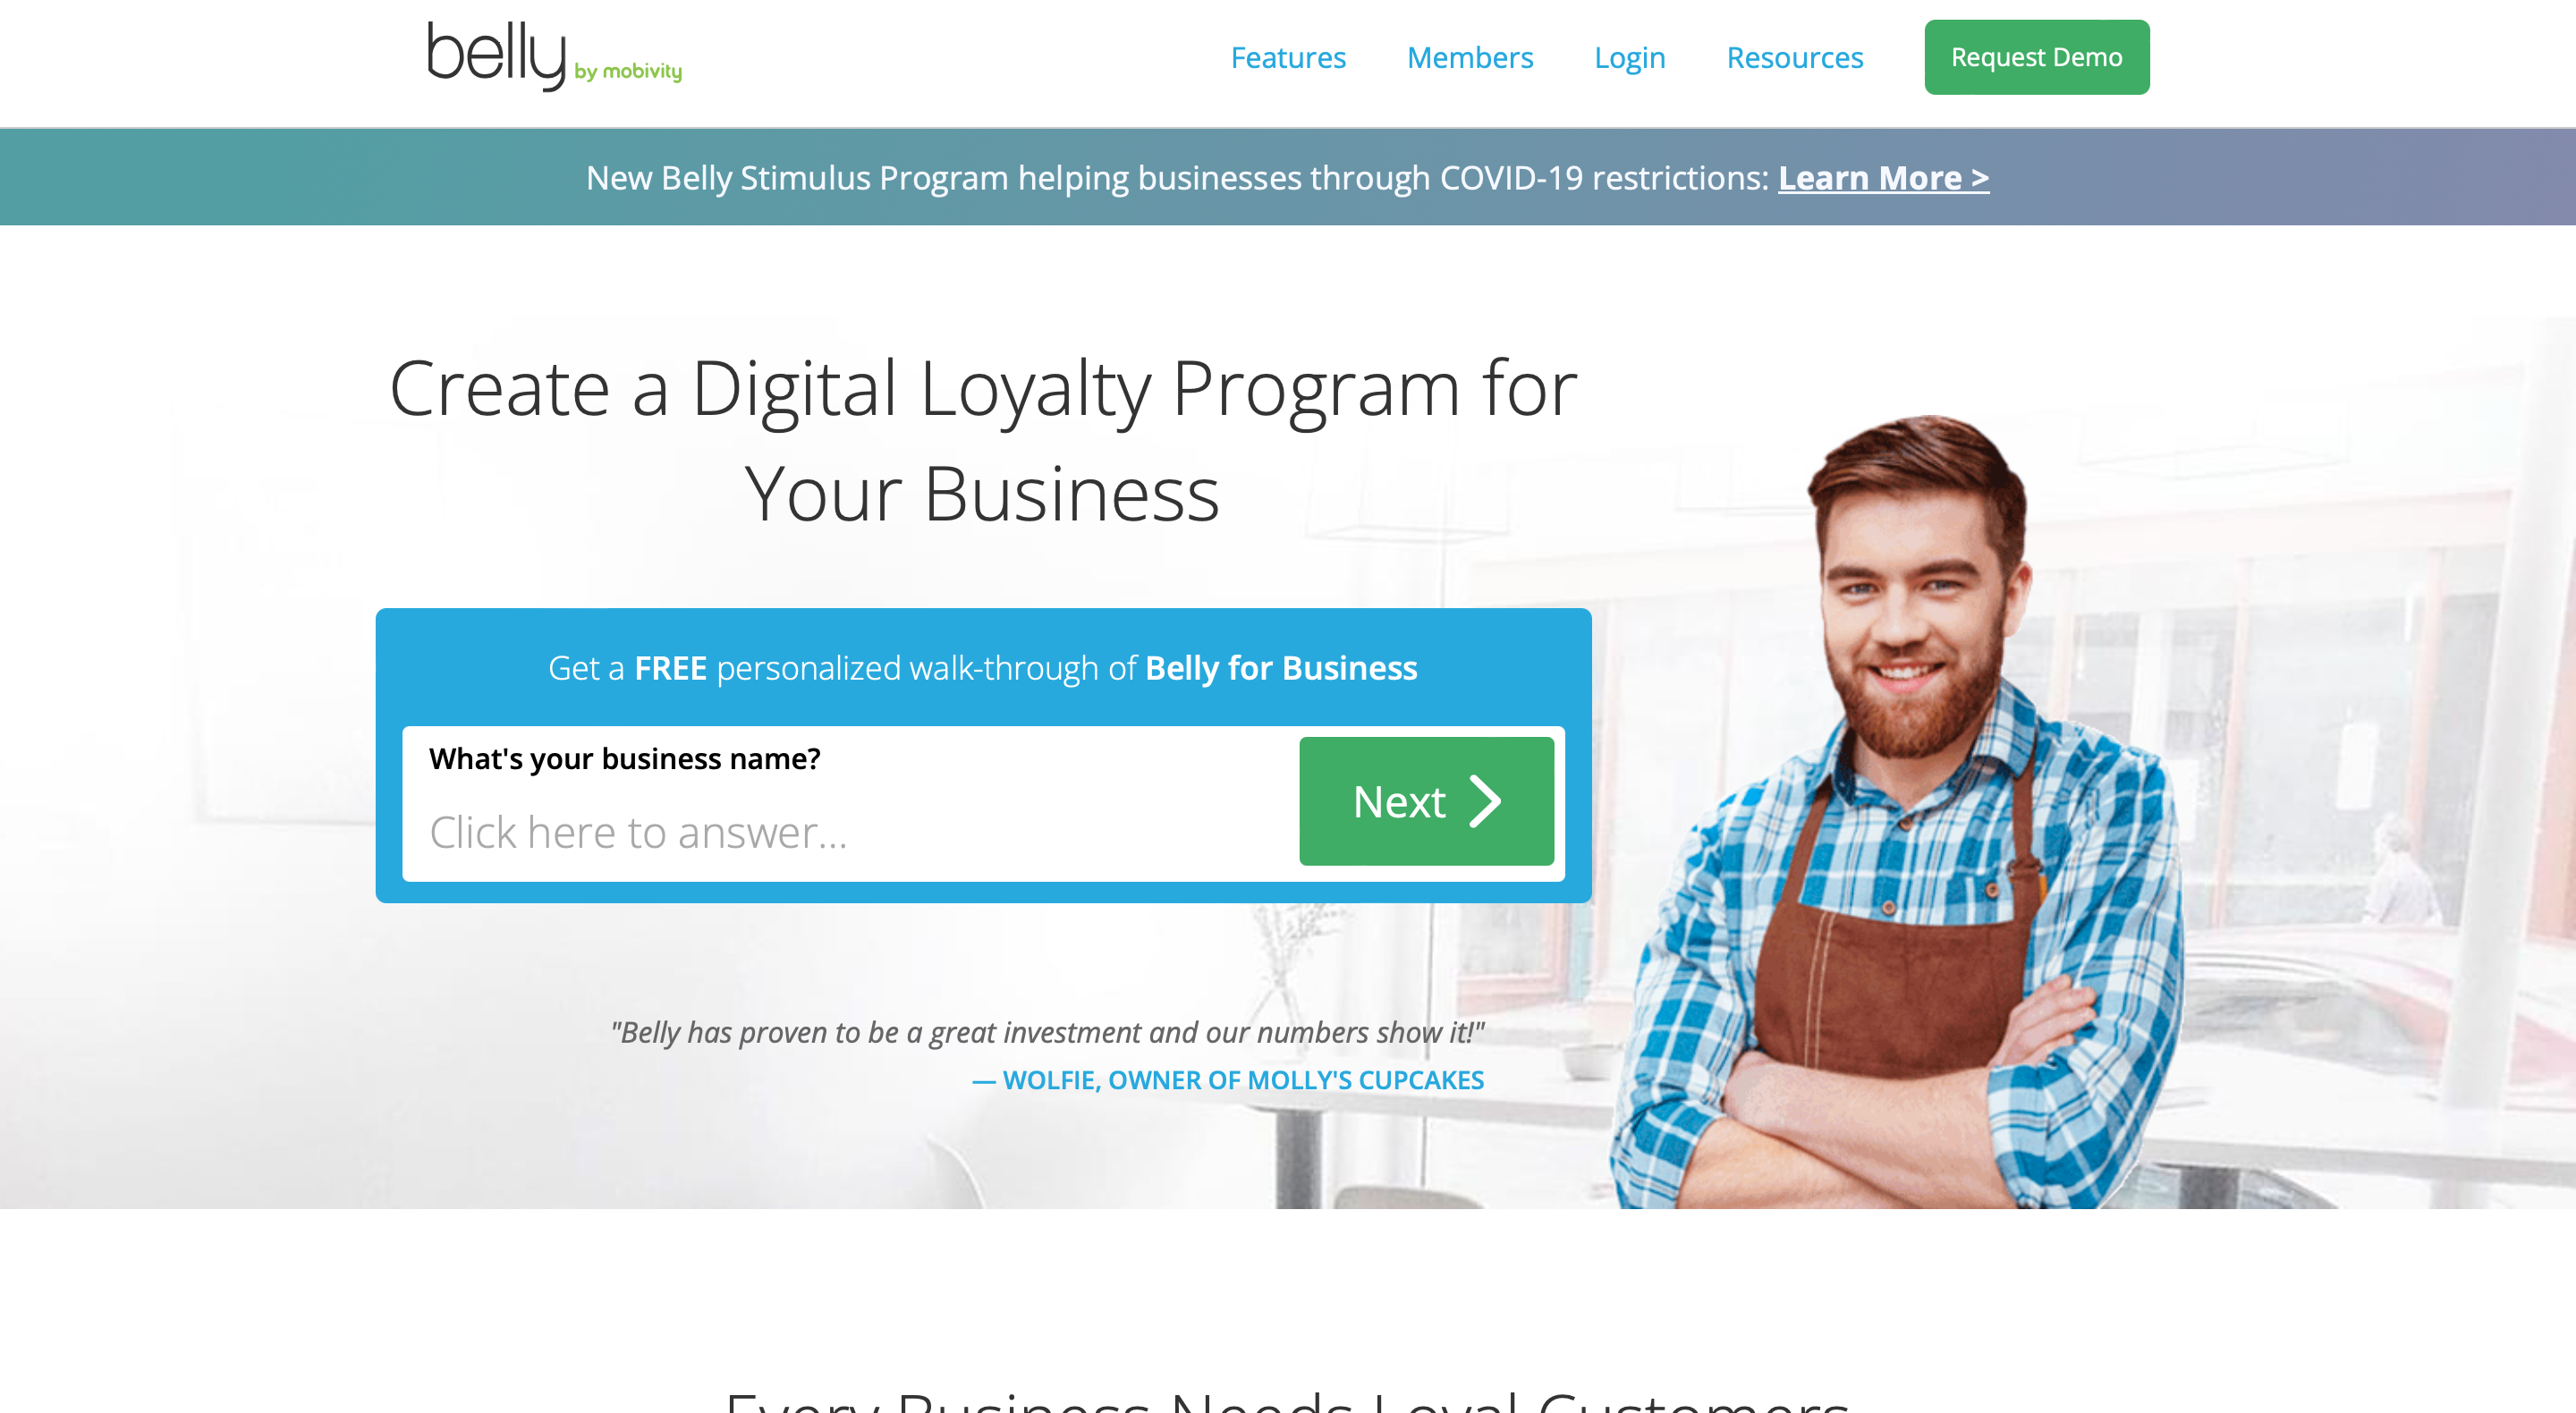Click the green 'by mobivity' logo text
The image size is (2576, 1413).
pos(628,72)
